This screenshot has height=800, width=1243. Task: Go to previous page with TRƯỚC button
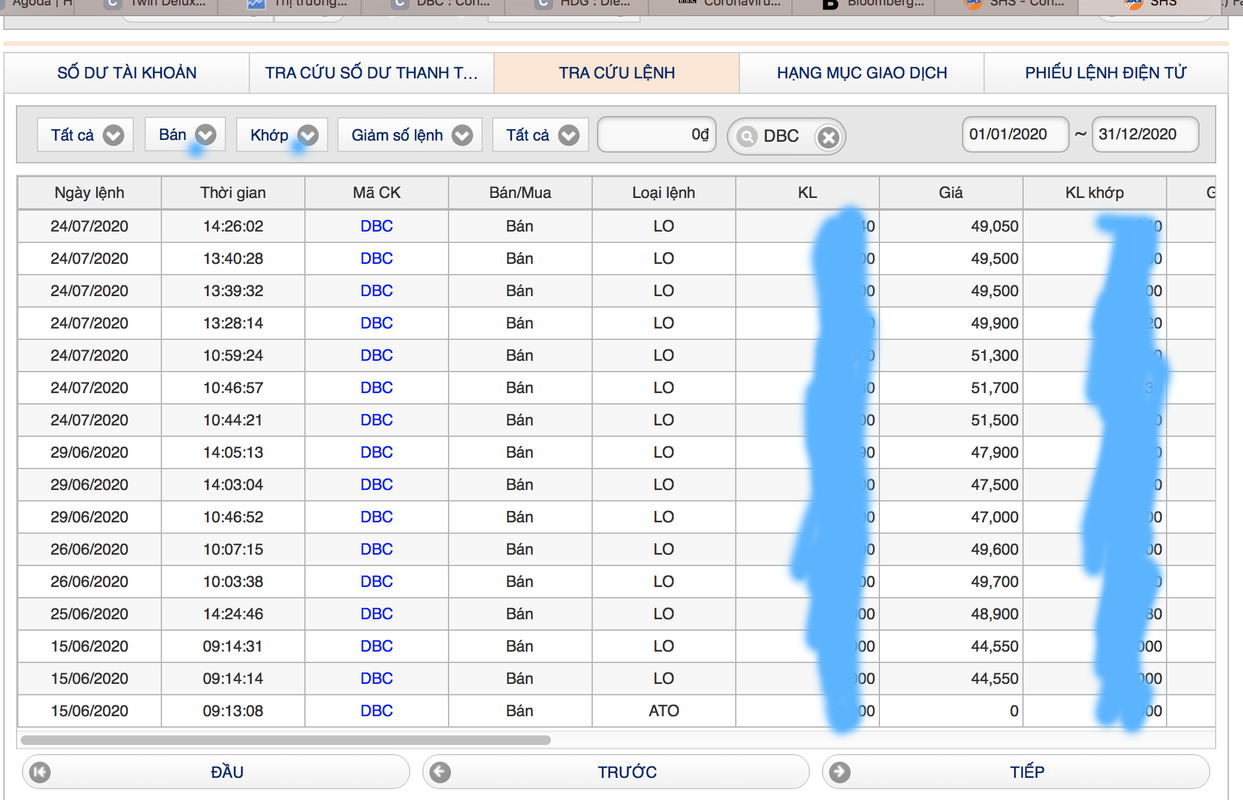tap(616, 772)
